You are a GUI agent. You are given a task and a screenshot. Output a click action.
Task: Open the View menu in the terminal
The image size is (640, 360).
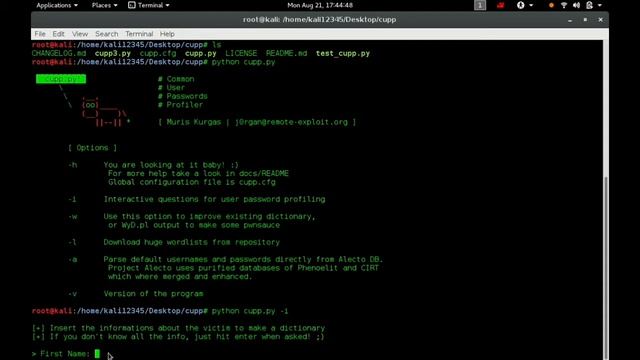click(x=80, y=34)
